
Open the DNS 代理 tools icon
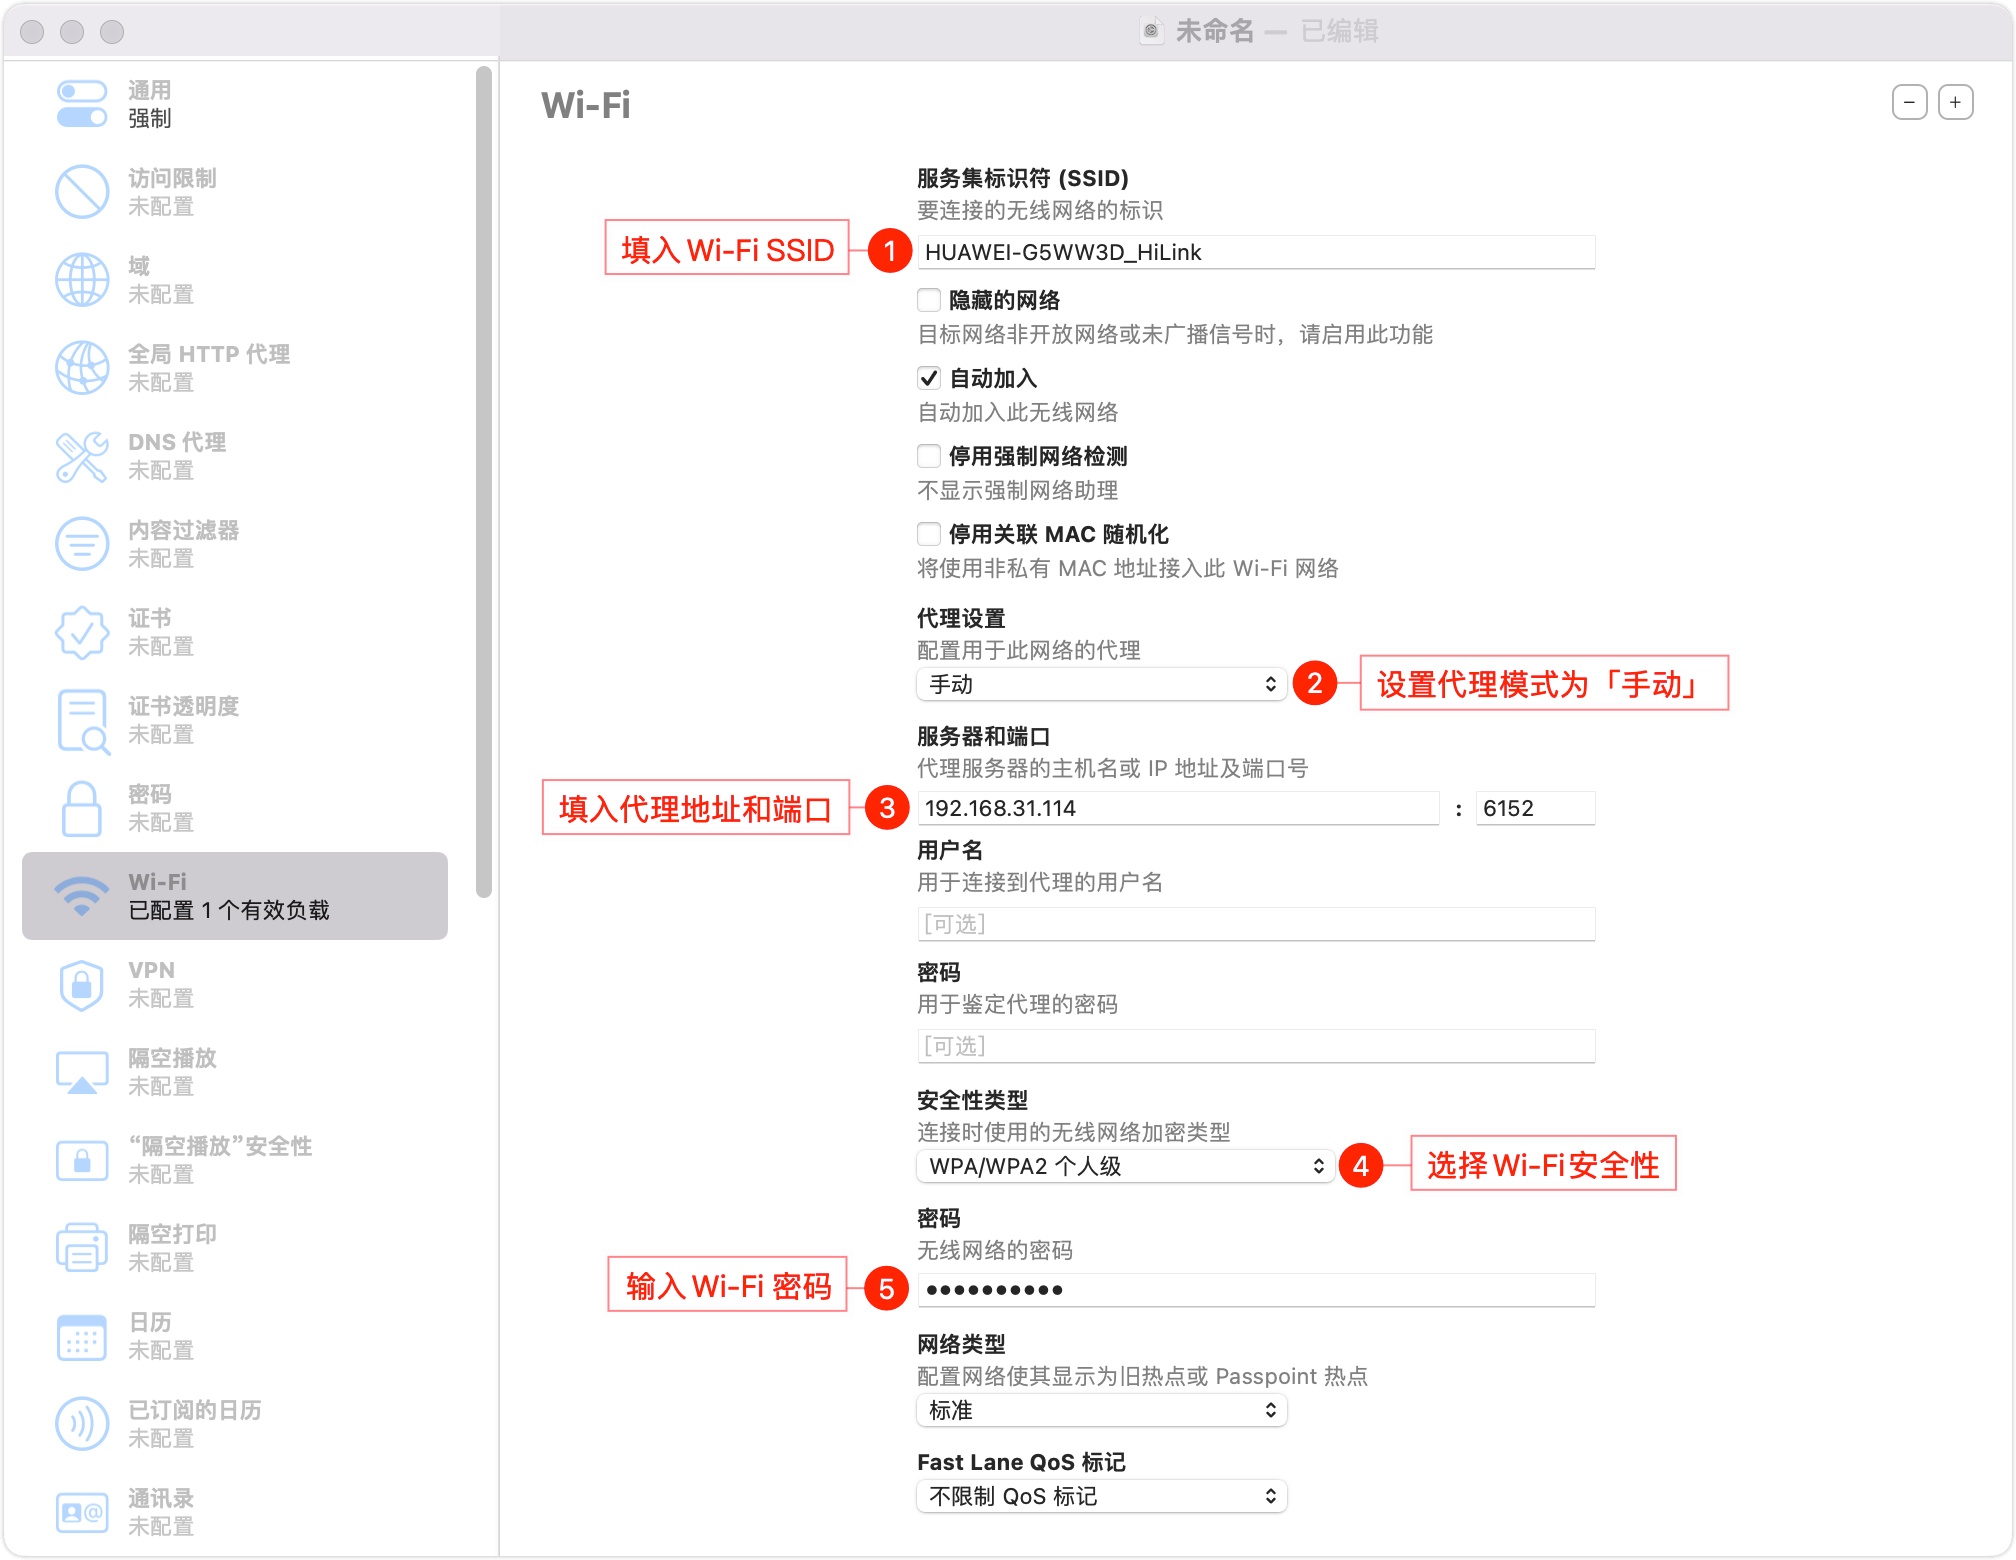tap(82, 456)
